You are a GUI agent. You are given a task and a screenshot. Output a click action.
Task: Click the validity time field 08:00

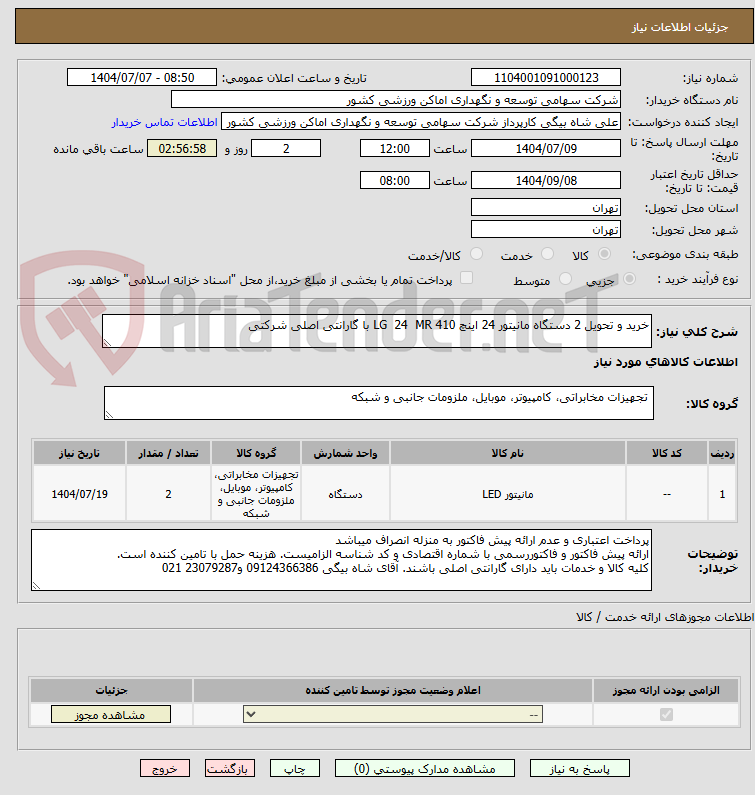point(394,180)
